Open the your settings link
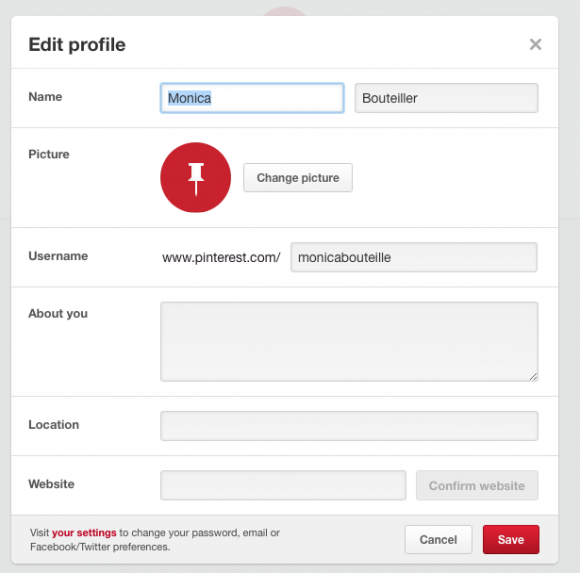580x573 pixels. 84,533
